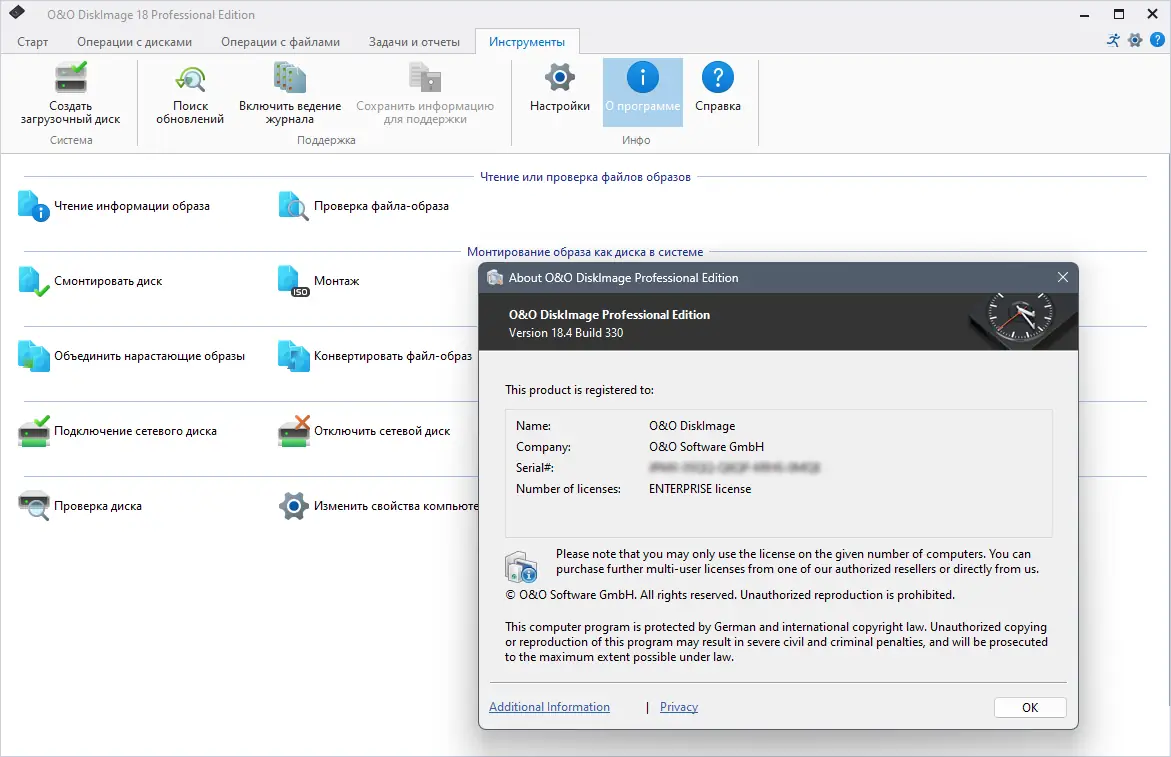Launch Проверка диска
This screenshot has height=757, width=1171.
[80, 506]
